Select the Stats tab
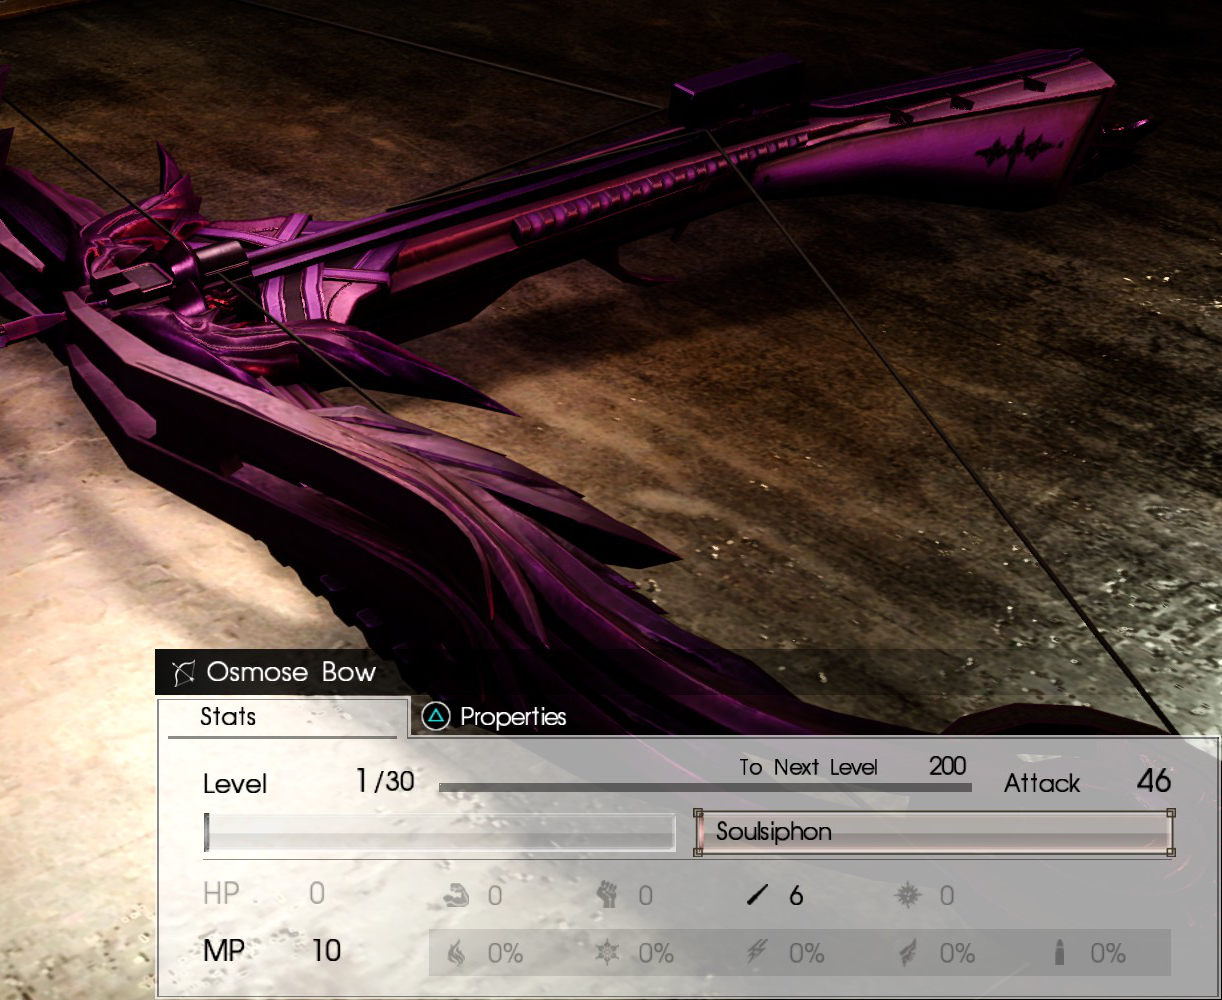Image resolution: width=1222 pixels, height=1000 pixels. coord(283,717)
